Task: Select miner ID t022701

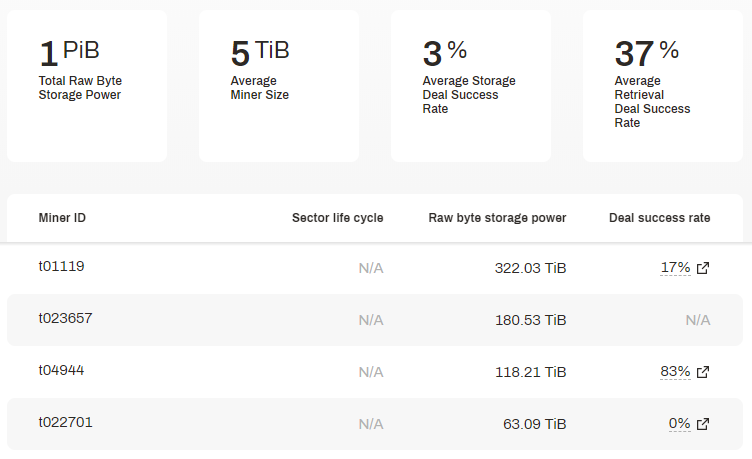Action: 65,422
